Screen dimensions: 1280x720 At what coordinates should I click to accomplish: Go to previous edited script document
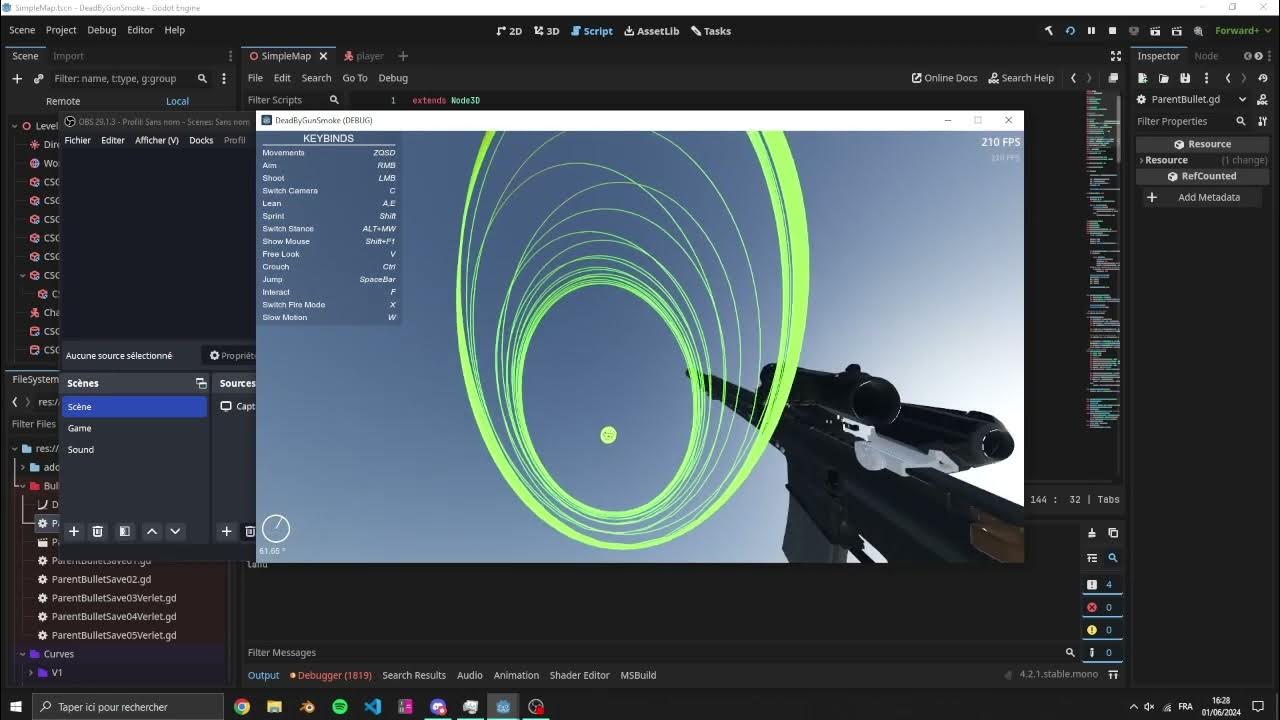1073,78
